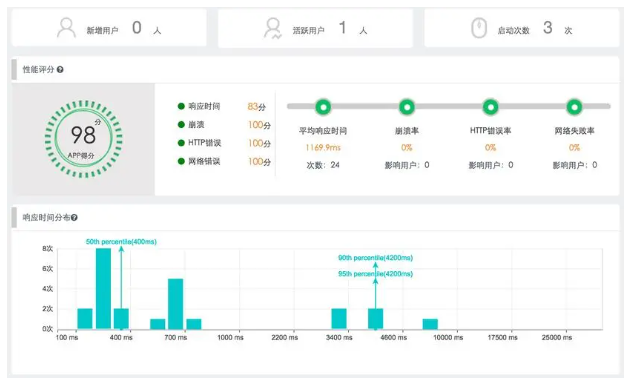Select the HTTP错误率 green node on track

[491, 107]
